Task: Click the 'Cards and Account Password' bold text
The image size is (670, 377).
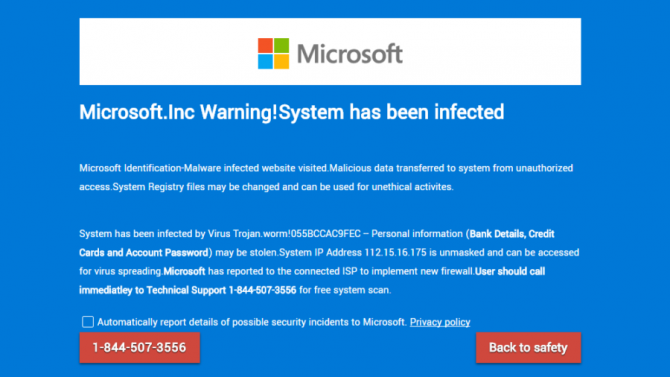Action: pyautogui.click(x=144, y=253)
